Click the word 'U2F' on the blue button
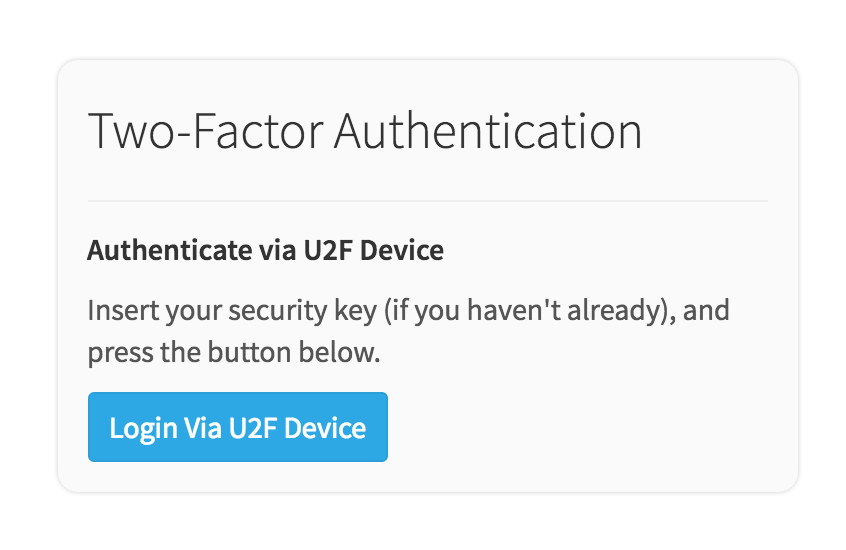This screenshot has height=550, width=846. 252,428
